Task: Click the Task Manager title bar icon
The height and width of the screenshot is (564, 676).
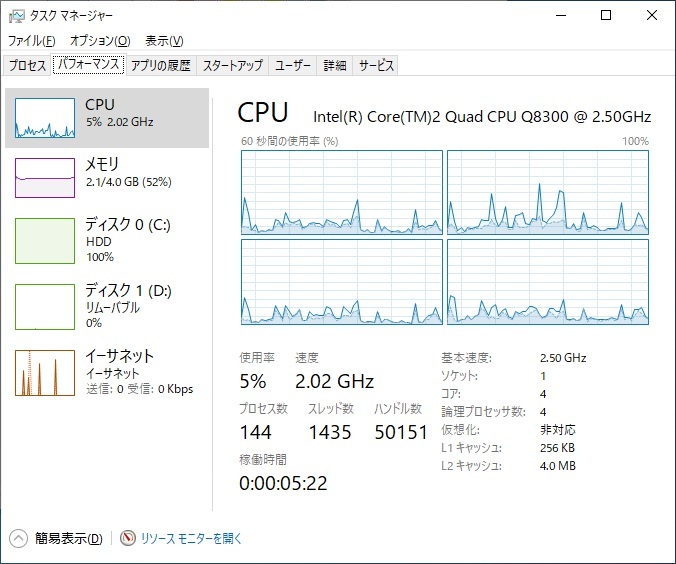Action: pyautogui.click(x=17, y=16)
